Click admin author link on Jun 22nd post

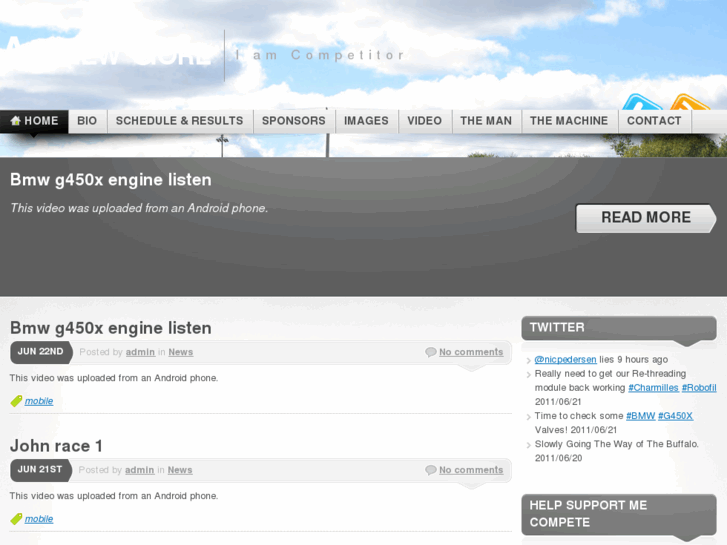[x=140, y=352]
